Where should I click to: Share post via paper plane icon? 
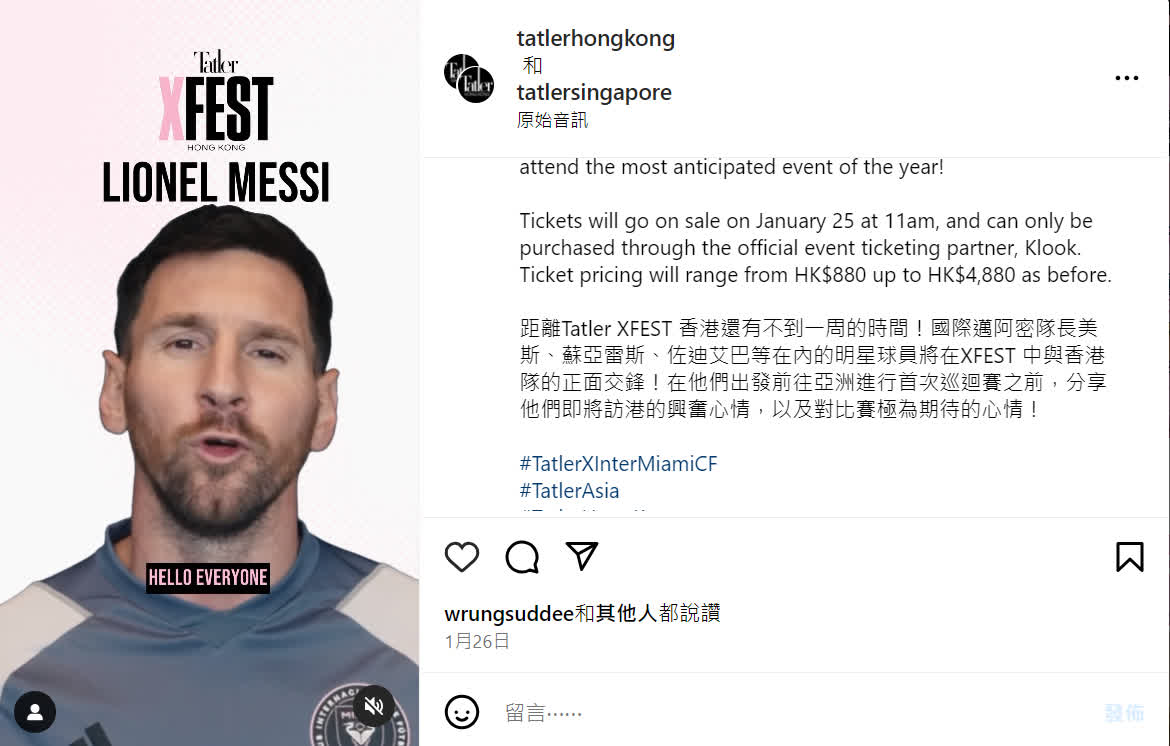582,557
